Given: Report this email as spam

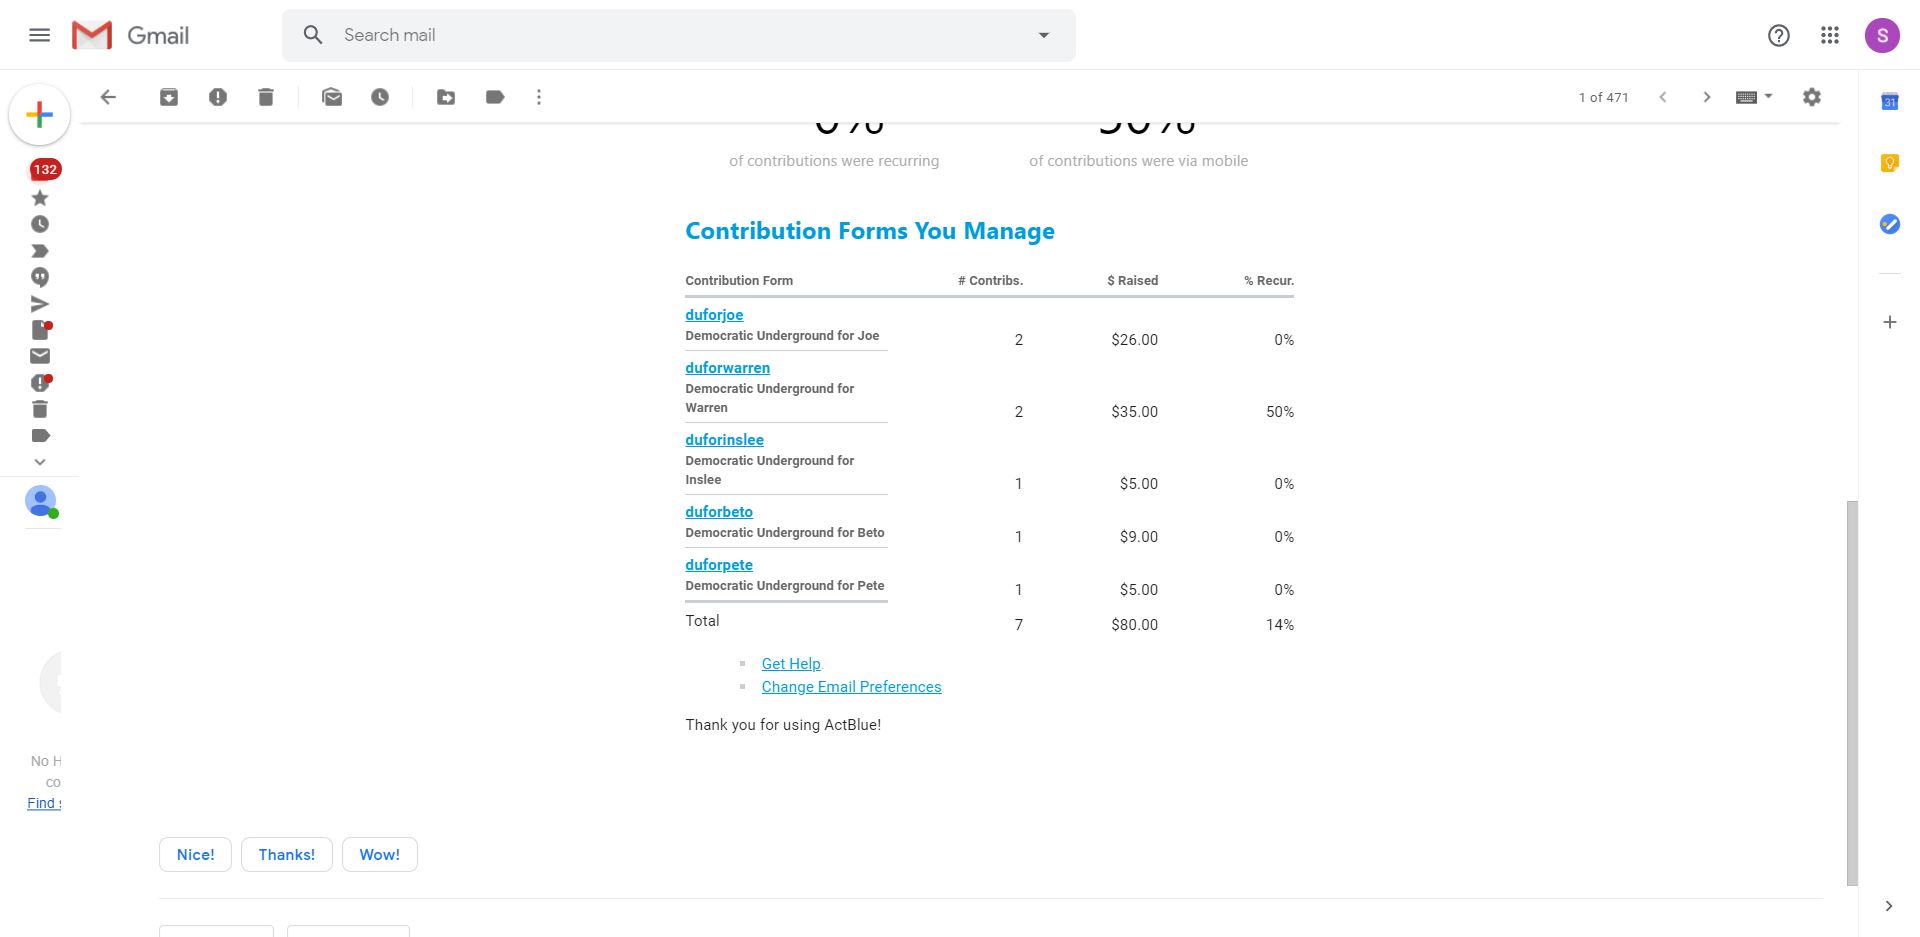Looking at the screenshot, I should 218,97.
